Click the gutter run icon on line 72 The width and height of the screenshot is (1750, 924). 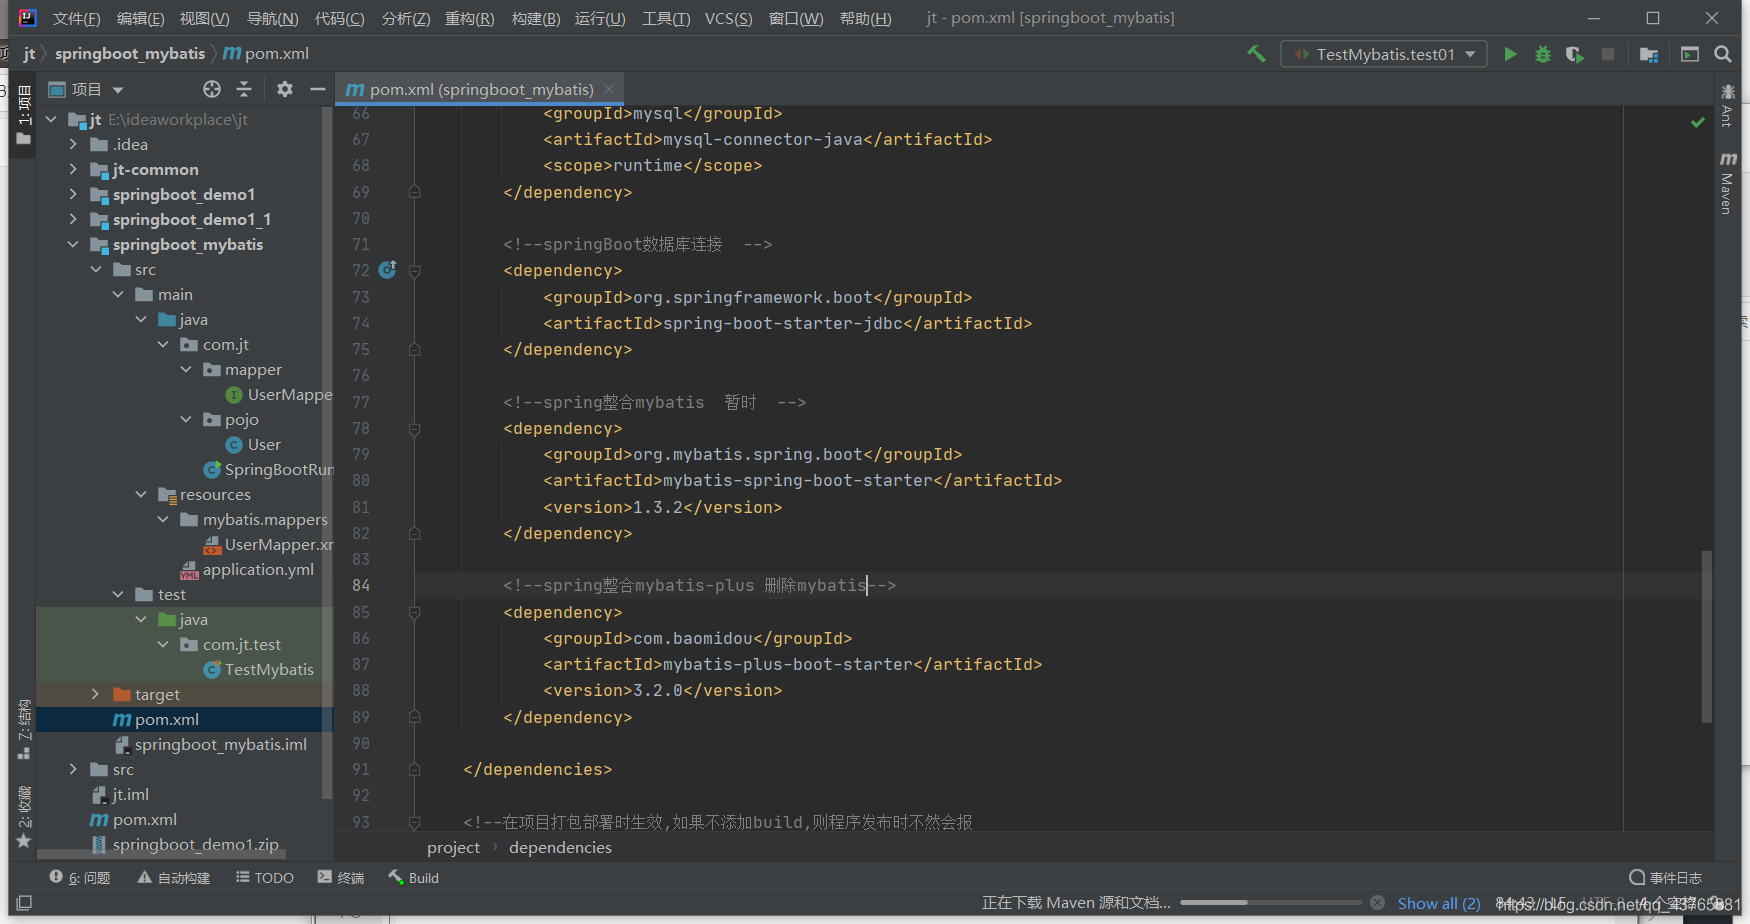[388, 269]
